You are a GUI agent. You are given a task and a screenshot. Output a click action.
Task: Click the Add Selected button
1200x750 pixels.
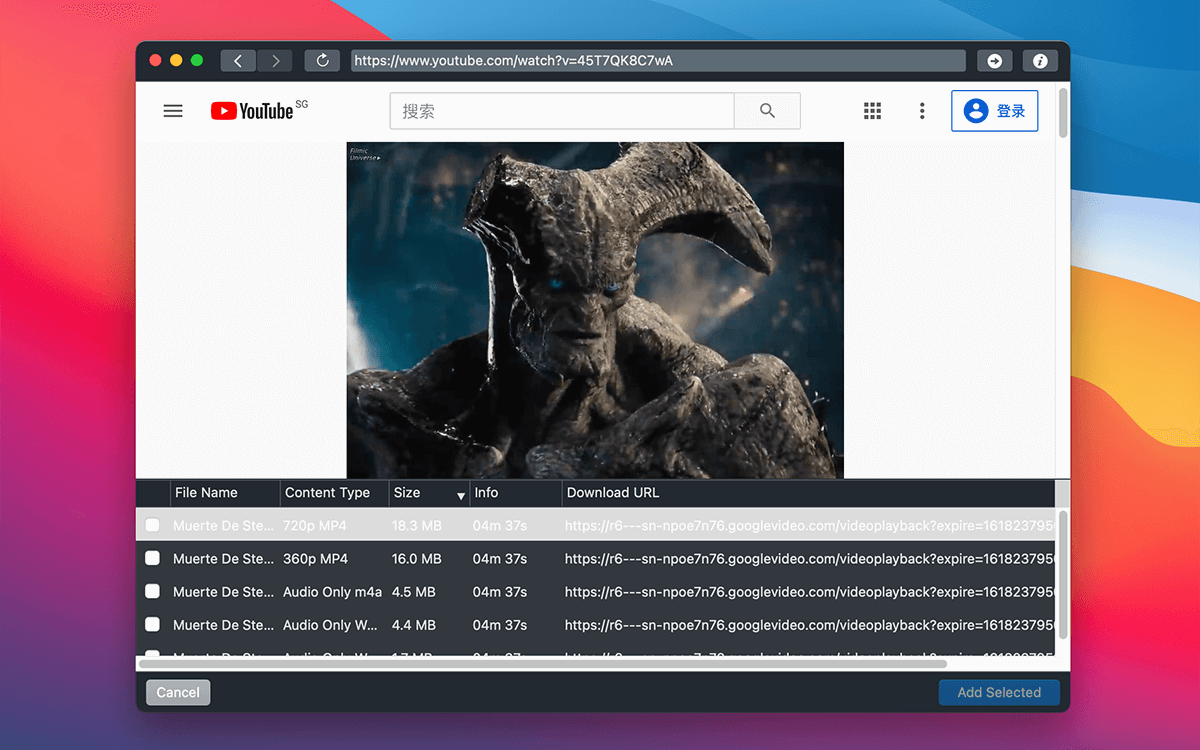[999, 692]
